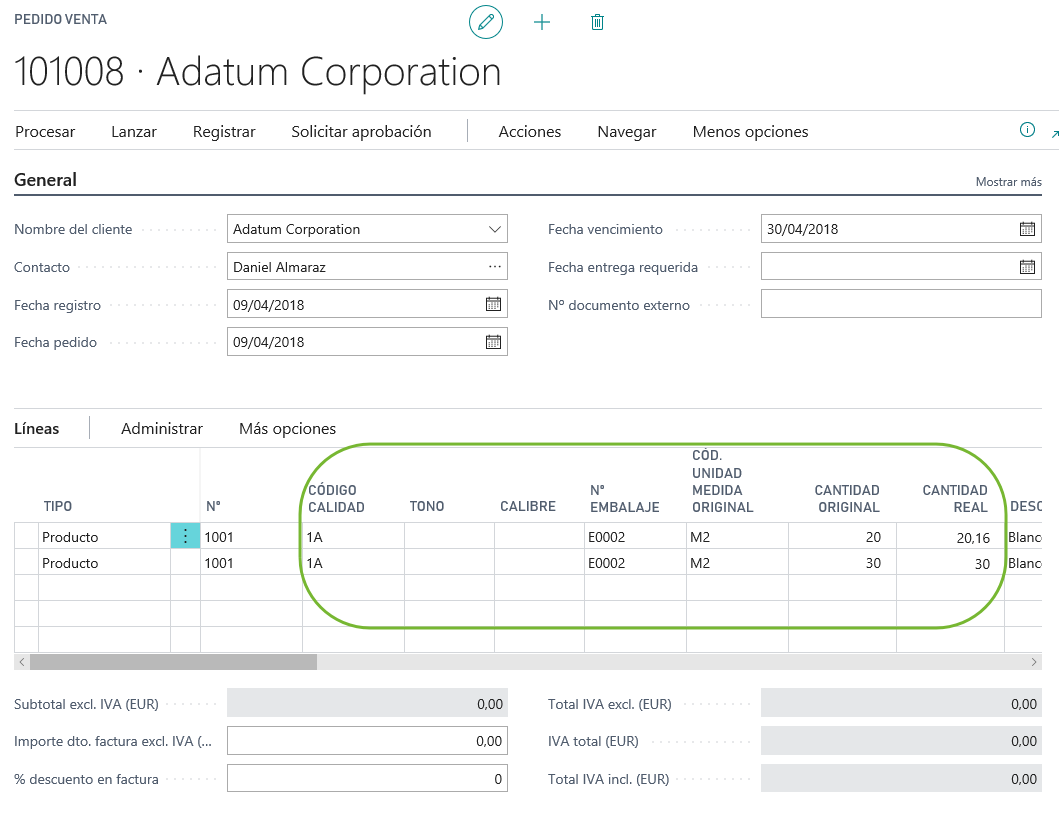Click M2 in the second row

700,563
